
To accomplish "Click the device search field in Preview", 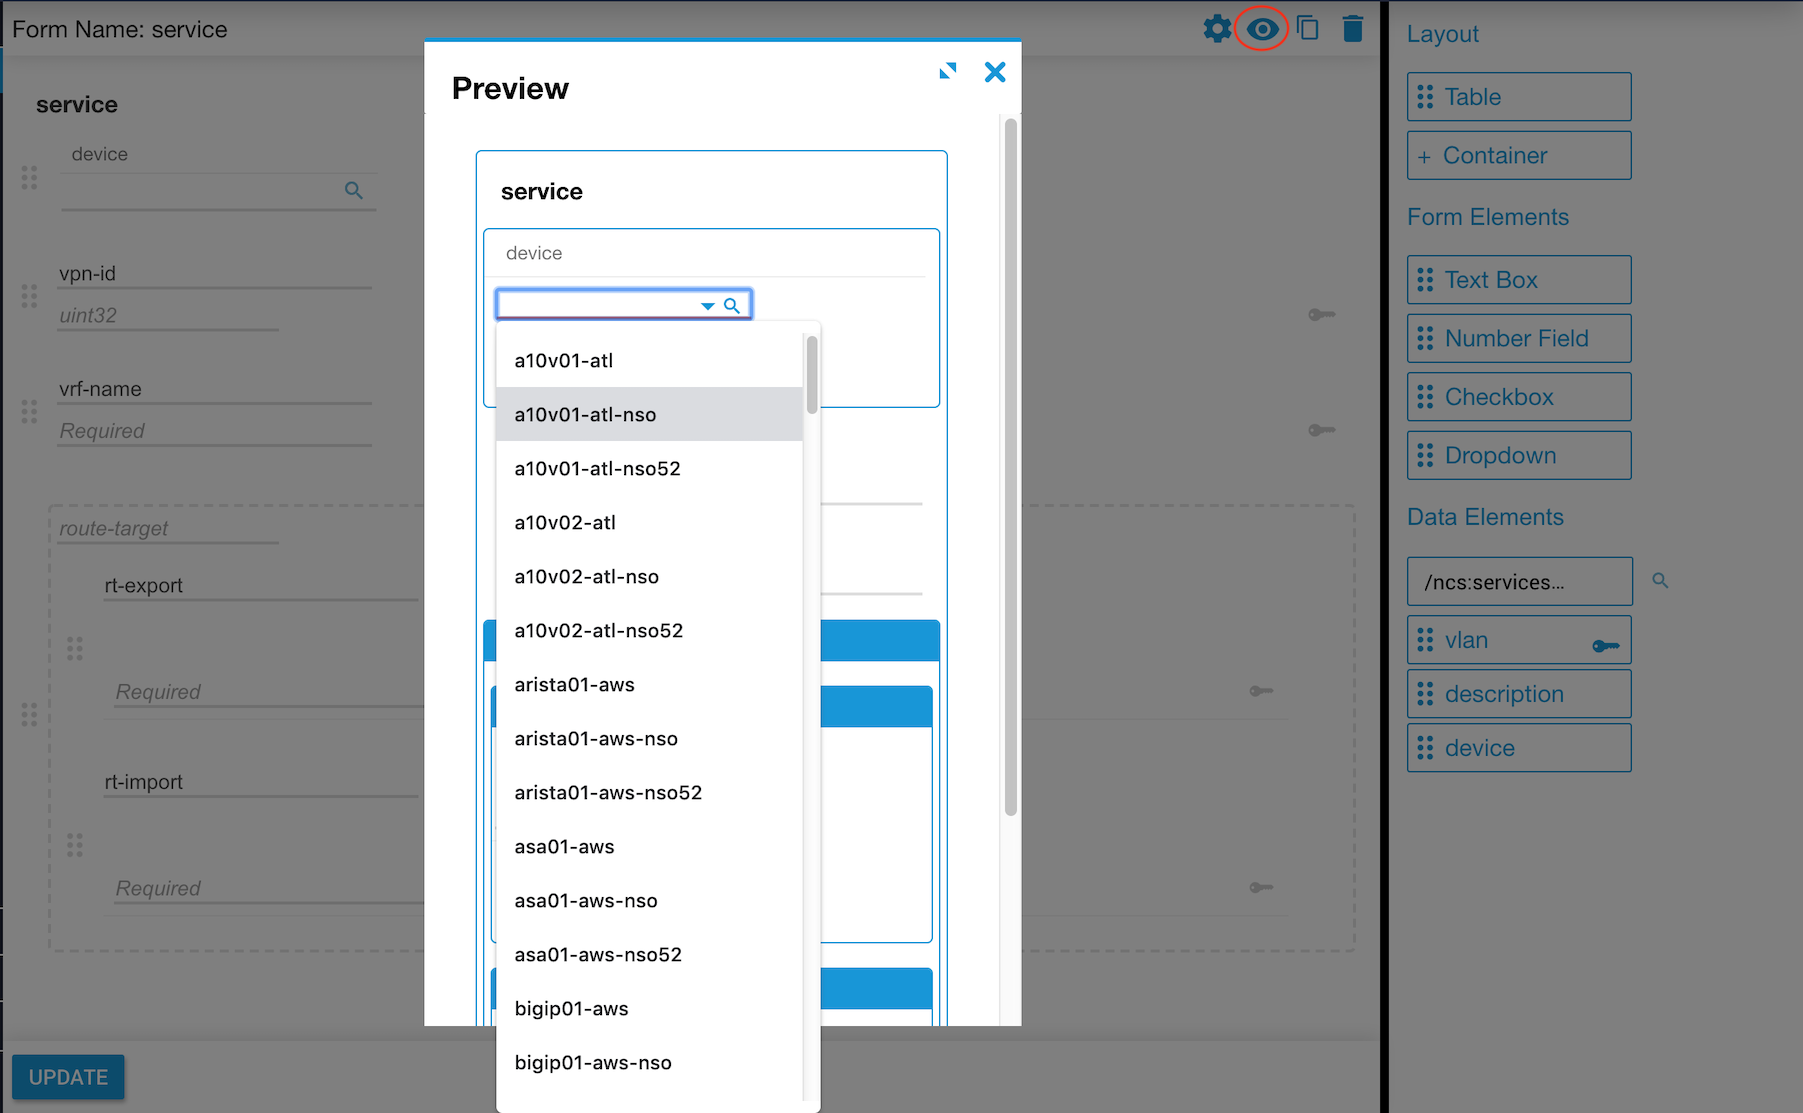I will pos(624,304).
